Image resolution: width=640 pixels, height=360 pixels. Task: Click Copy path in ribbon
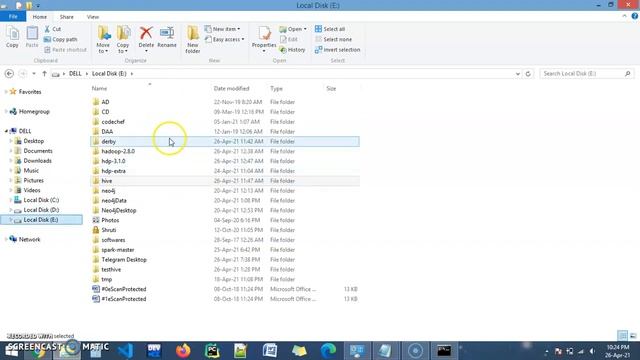coord(60,40)
